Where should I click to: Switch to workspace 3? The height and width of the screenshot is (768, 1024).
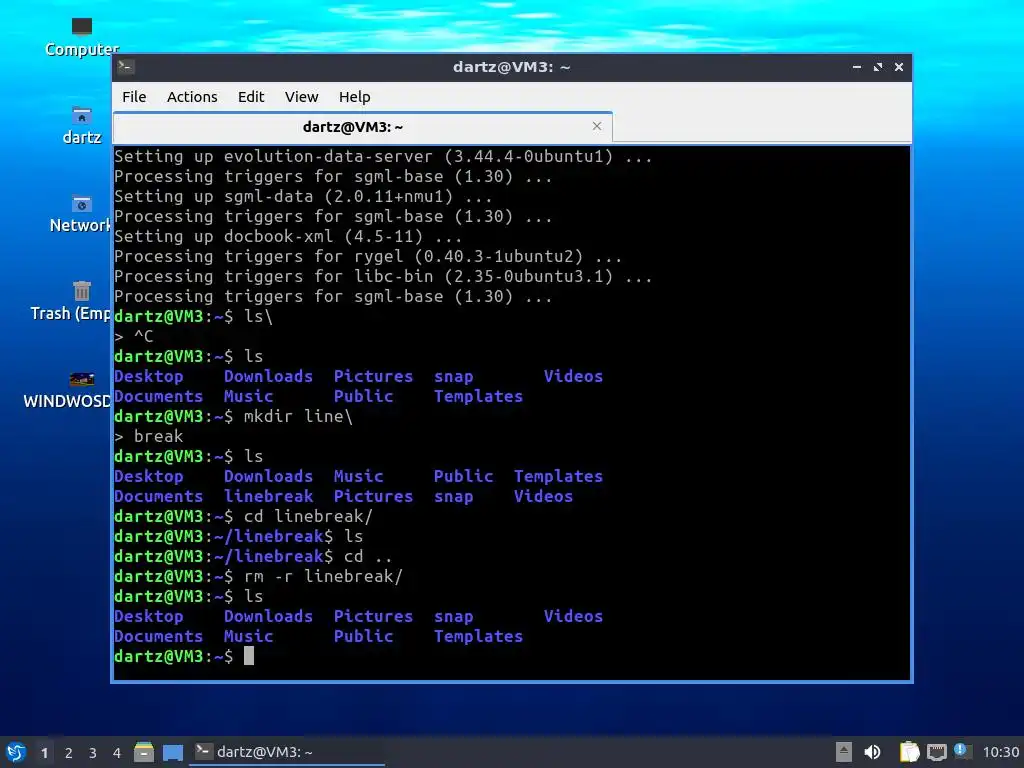click(x=93, y=753)
